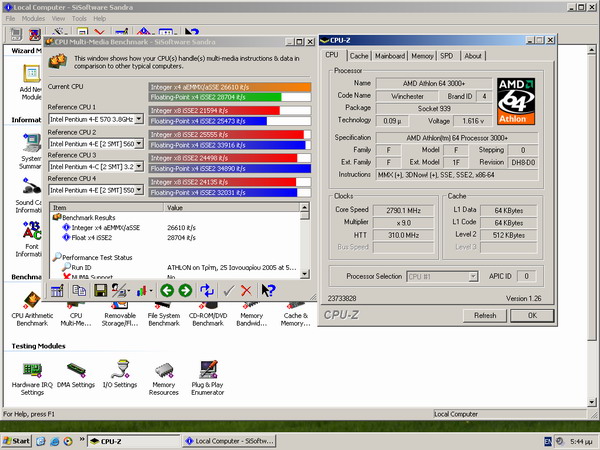Click scroll-down arrow of Sandra main window
The width and height of the screenshot is (600, 450).
(x=592, y=402)
